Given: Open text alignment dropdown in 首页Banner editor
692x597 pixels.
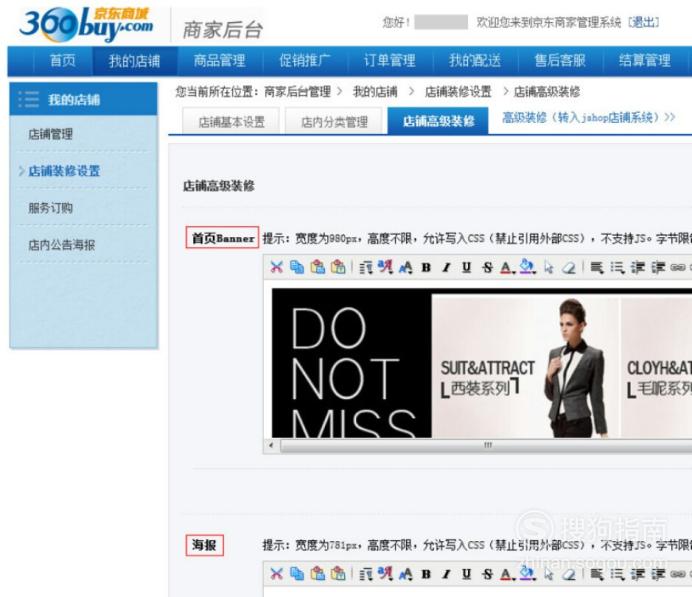Looking at the screenshot, I should coord(597,267).
